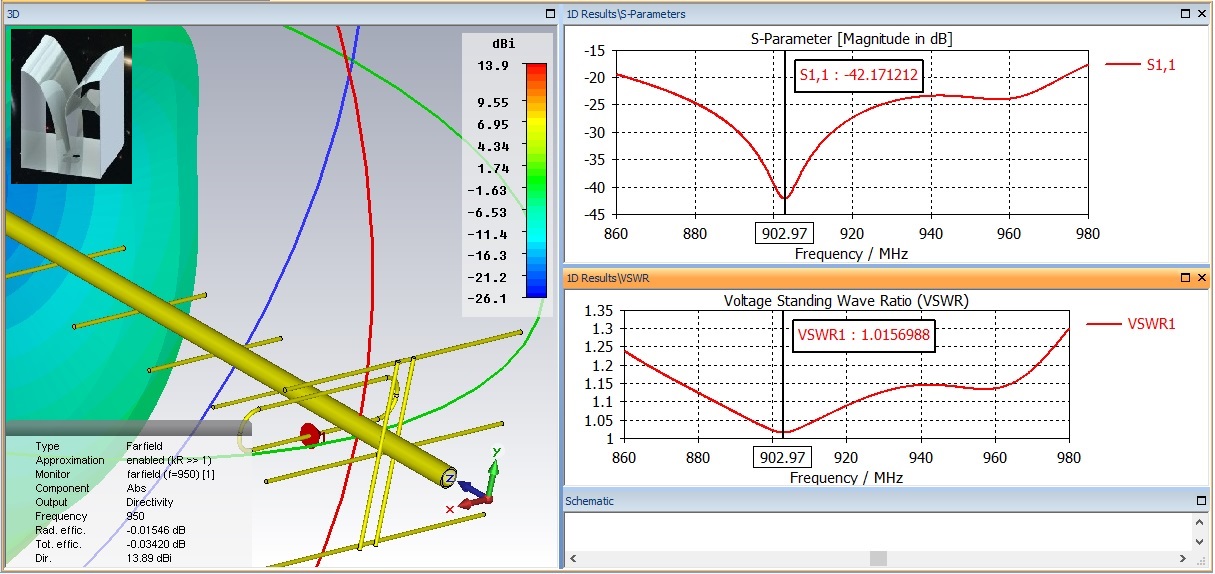
Task: Maximize the VSWR results panel
Action: point(1184,277)
